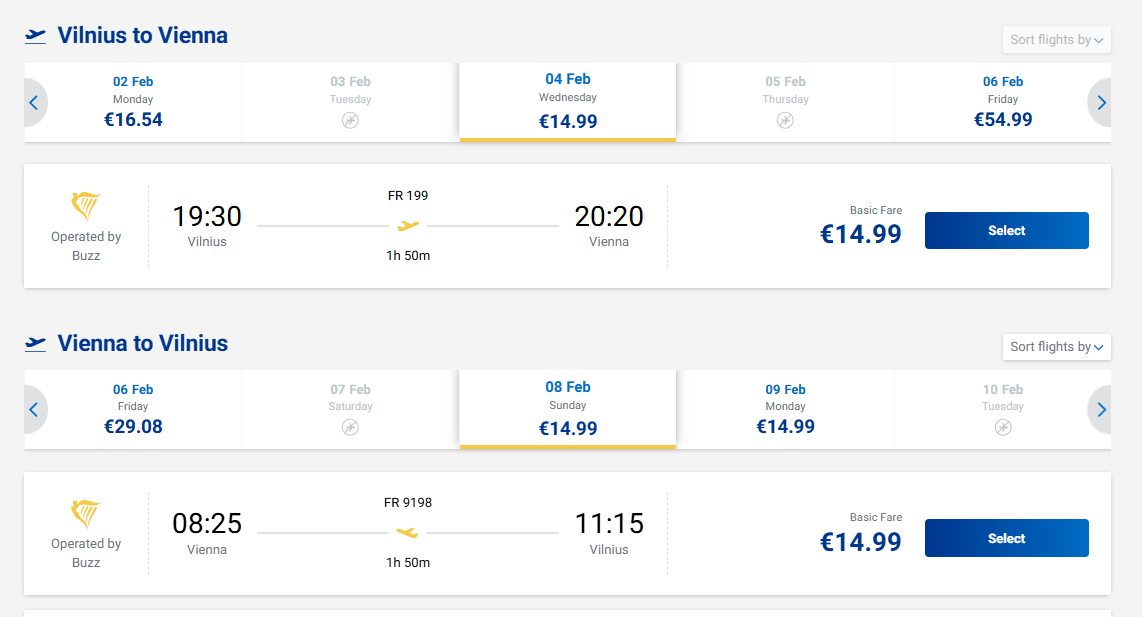This screenshot has height=617, width=1142.
Task: Click the Ryanair harp logo on FR 9198
Action: tap(86, 515)
